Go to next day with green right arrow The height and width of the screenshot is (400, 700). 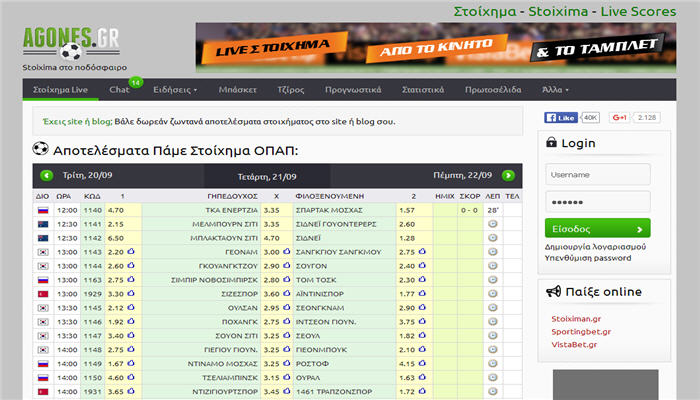point(508,175)
